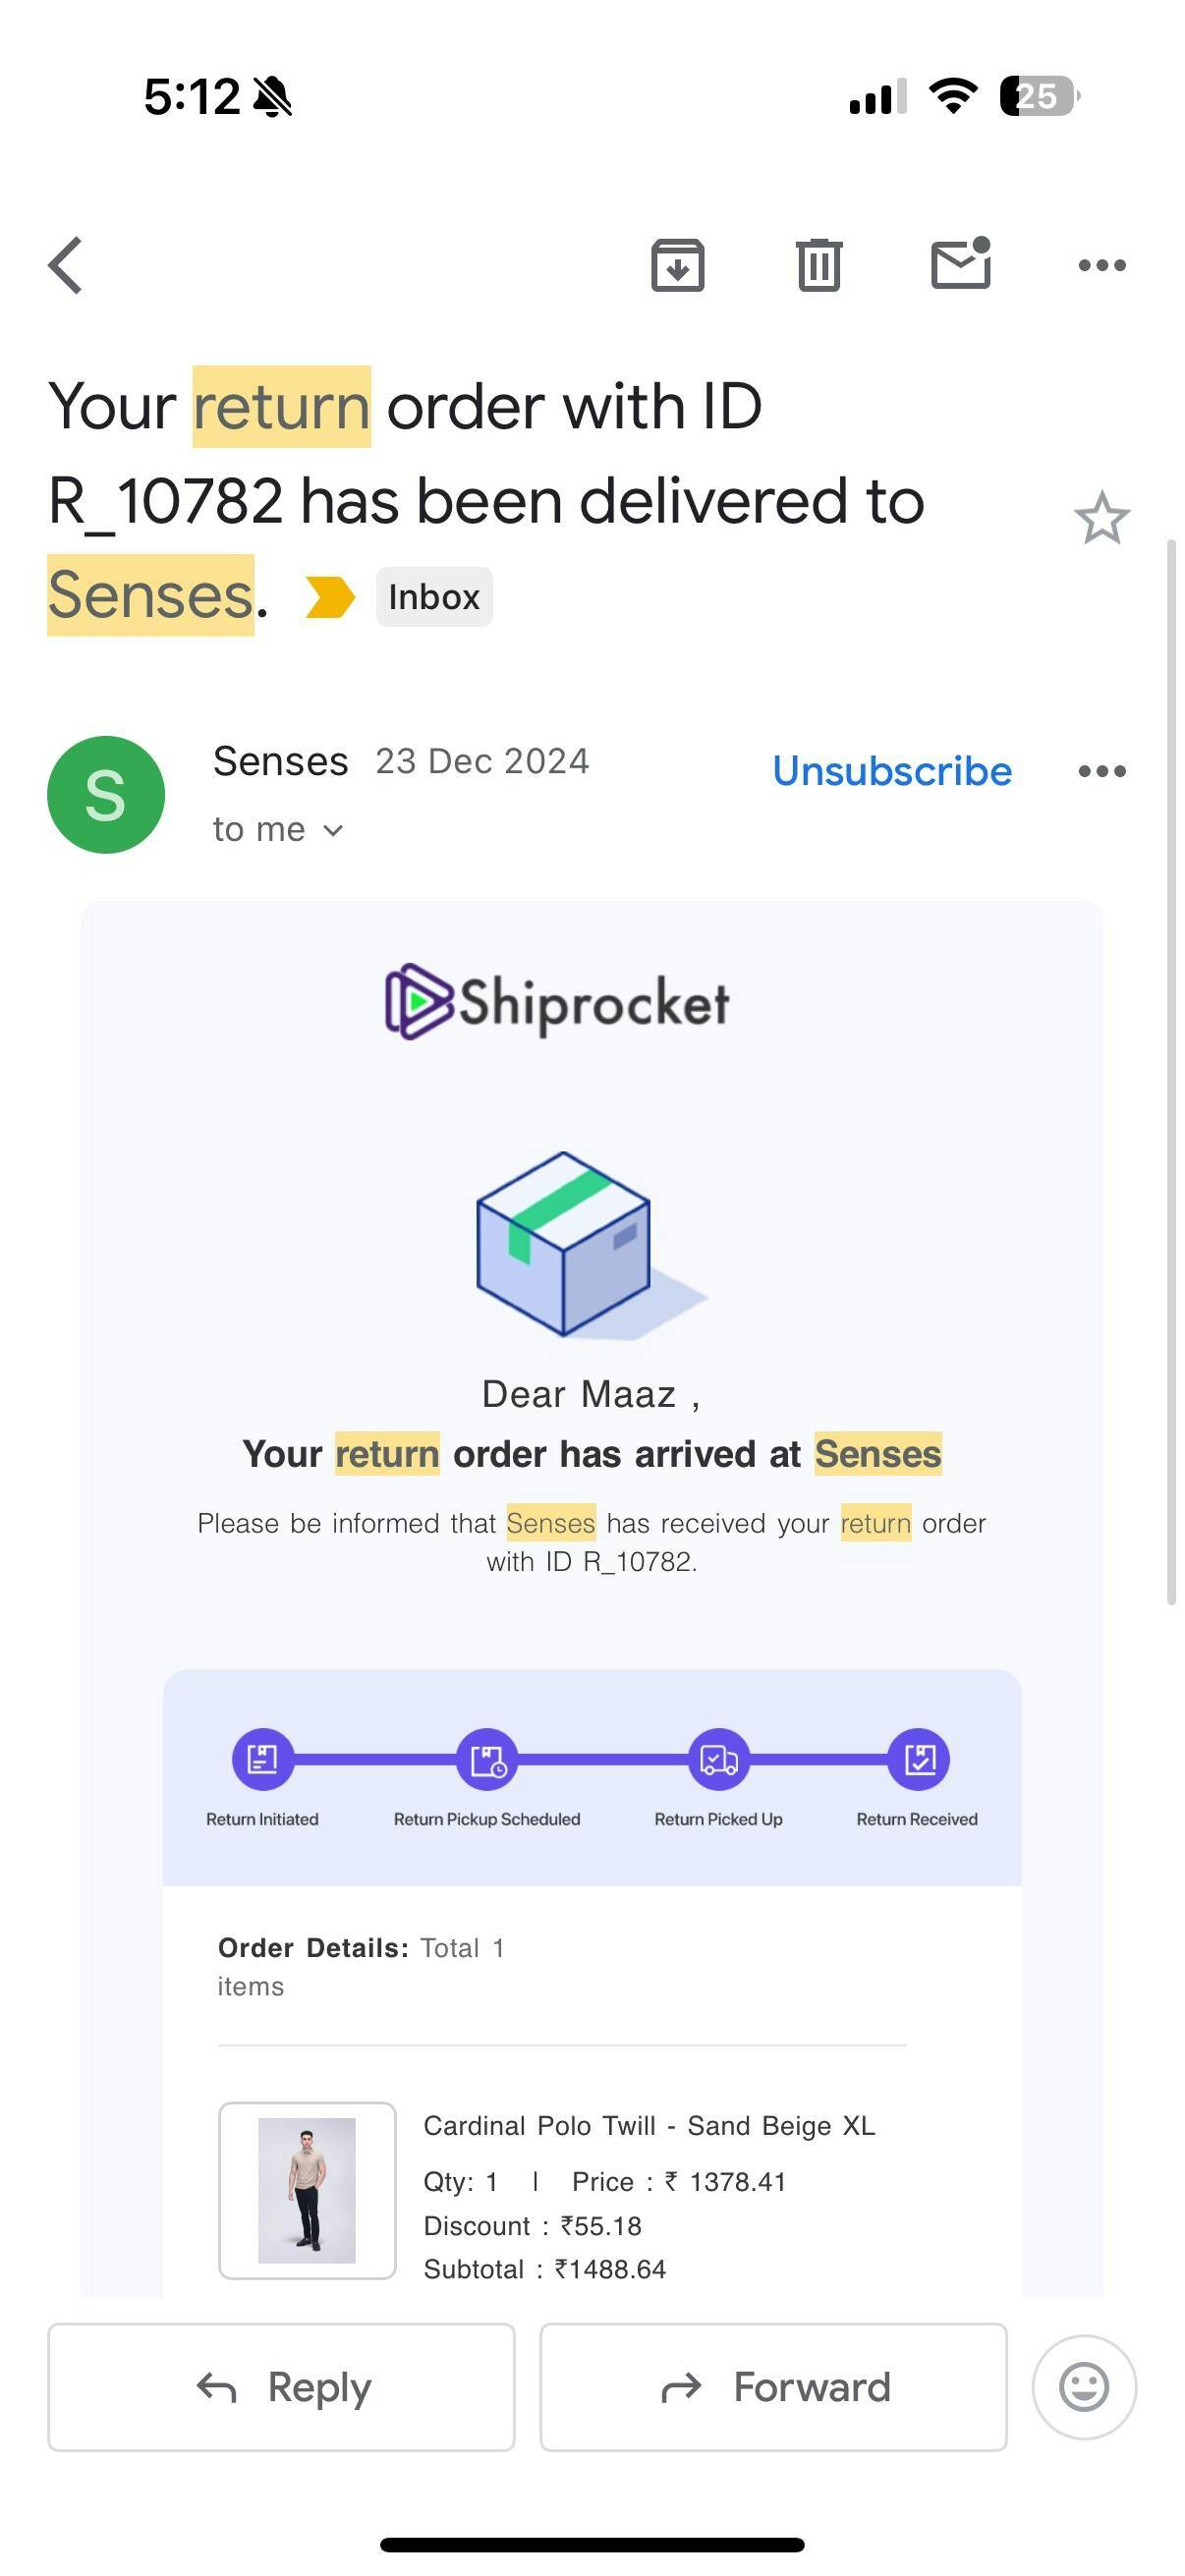The height and width of the screenshot is (2576, 1185).
Task: Go back using the back arrow
Action: (66, 265)
